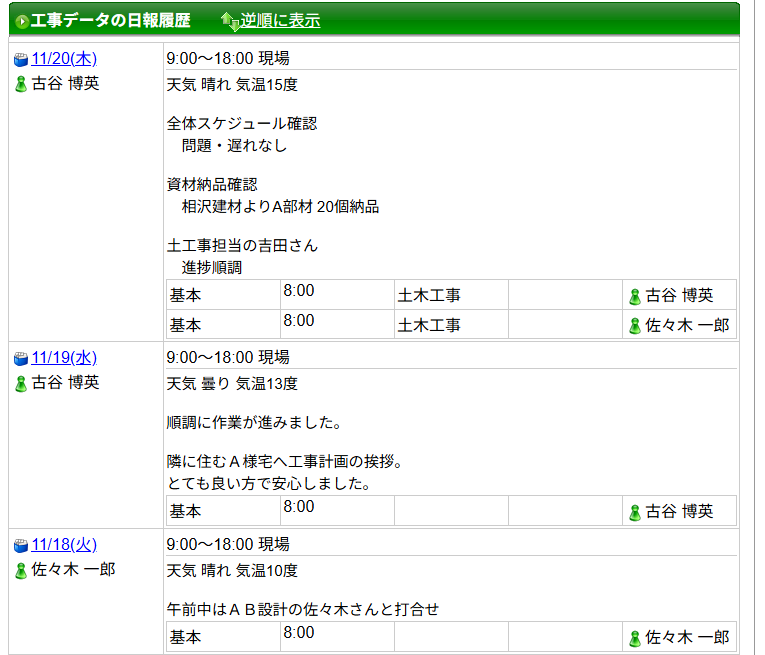765x655 pixels.
Task: Click the user icon beside 佐々木 一郎 under 11/18
Action: (21, 570)
